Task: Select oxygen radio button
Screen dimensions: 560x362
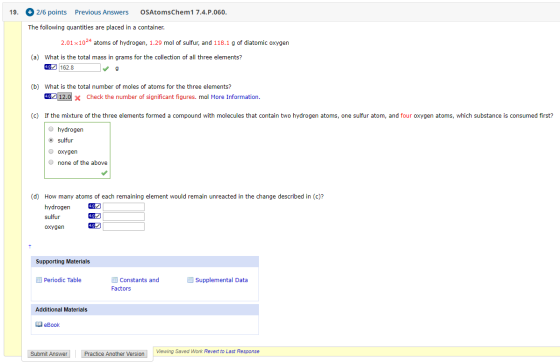Action: [x=51, y=151]
